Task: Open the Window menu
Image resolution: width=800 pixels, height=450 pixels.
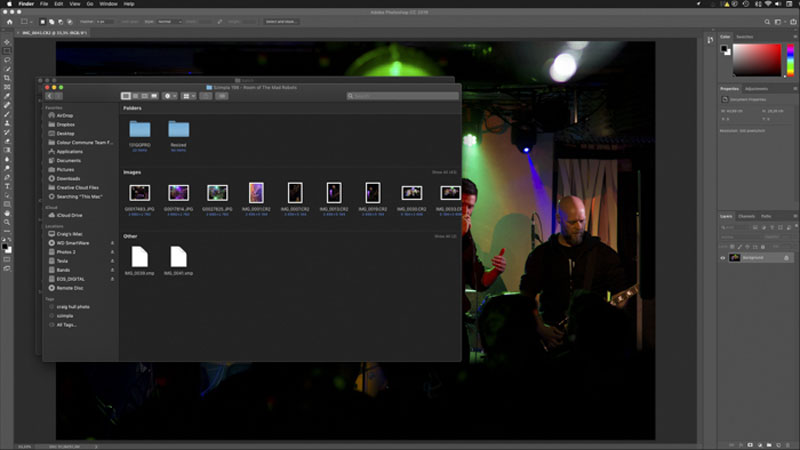Action: (x=108, y=4)
